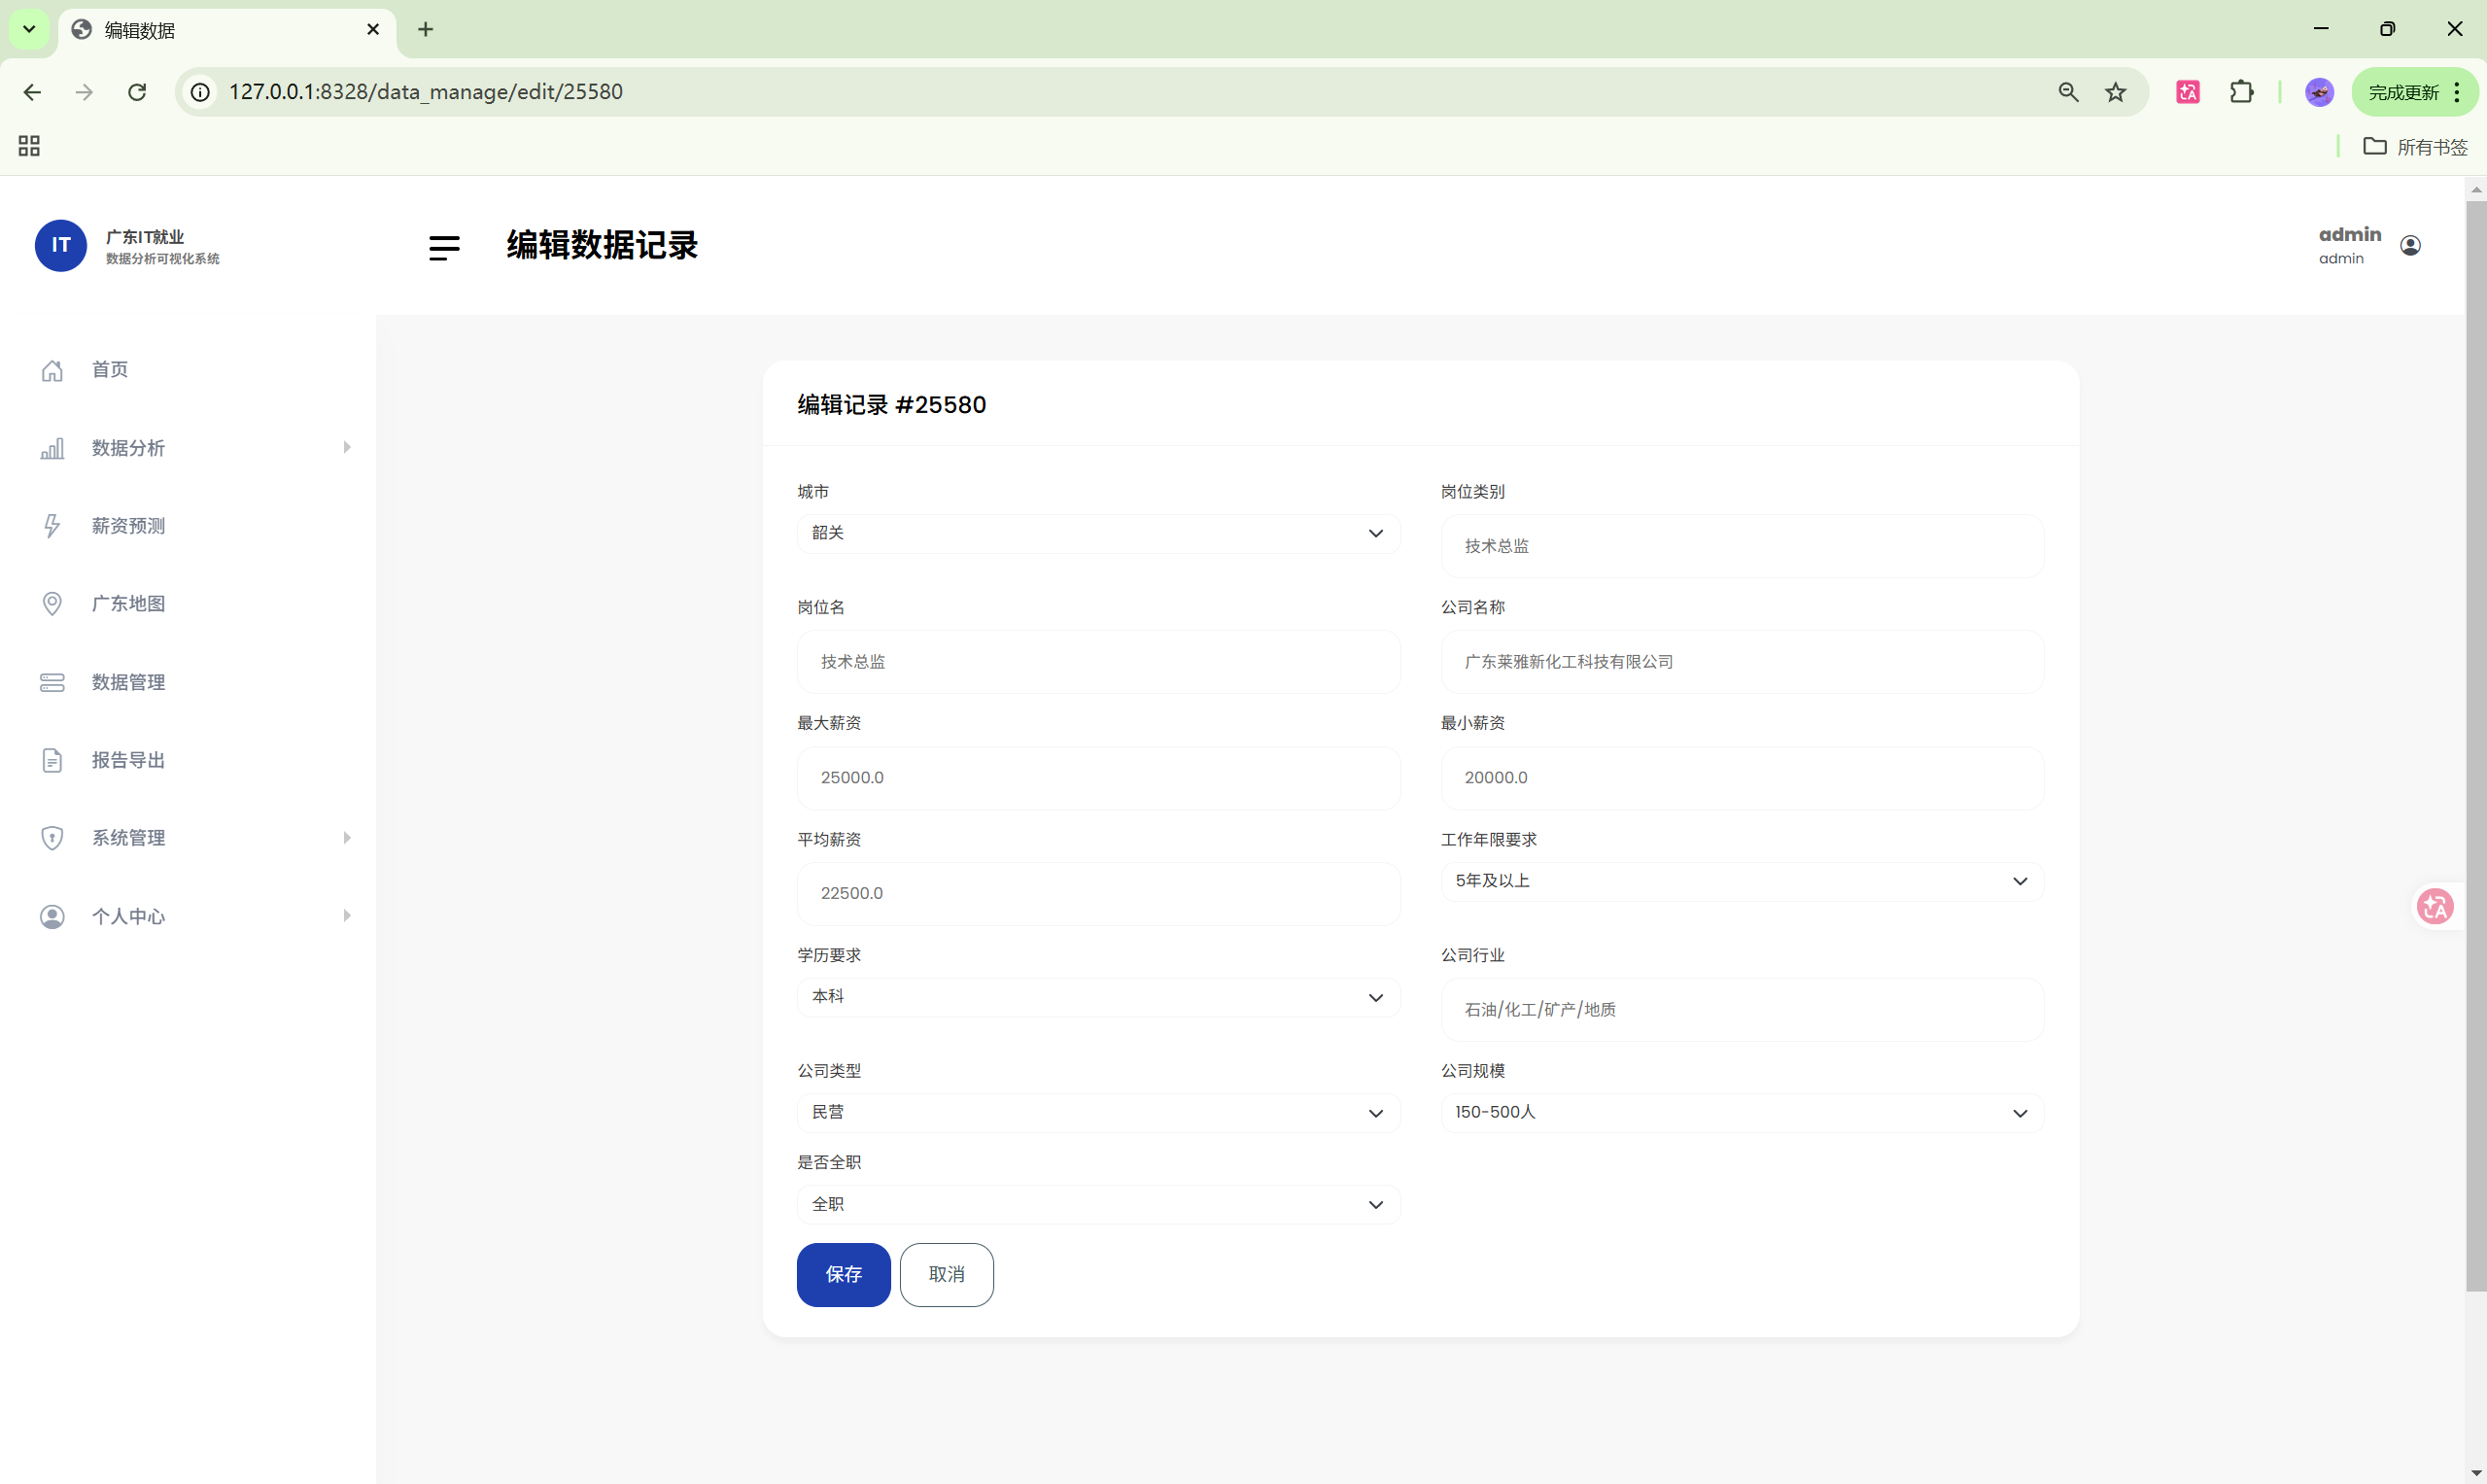
Task: Expand the 数据分析 sidebar submenu
Action: click(x=347, y=447)
